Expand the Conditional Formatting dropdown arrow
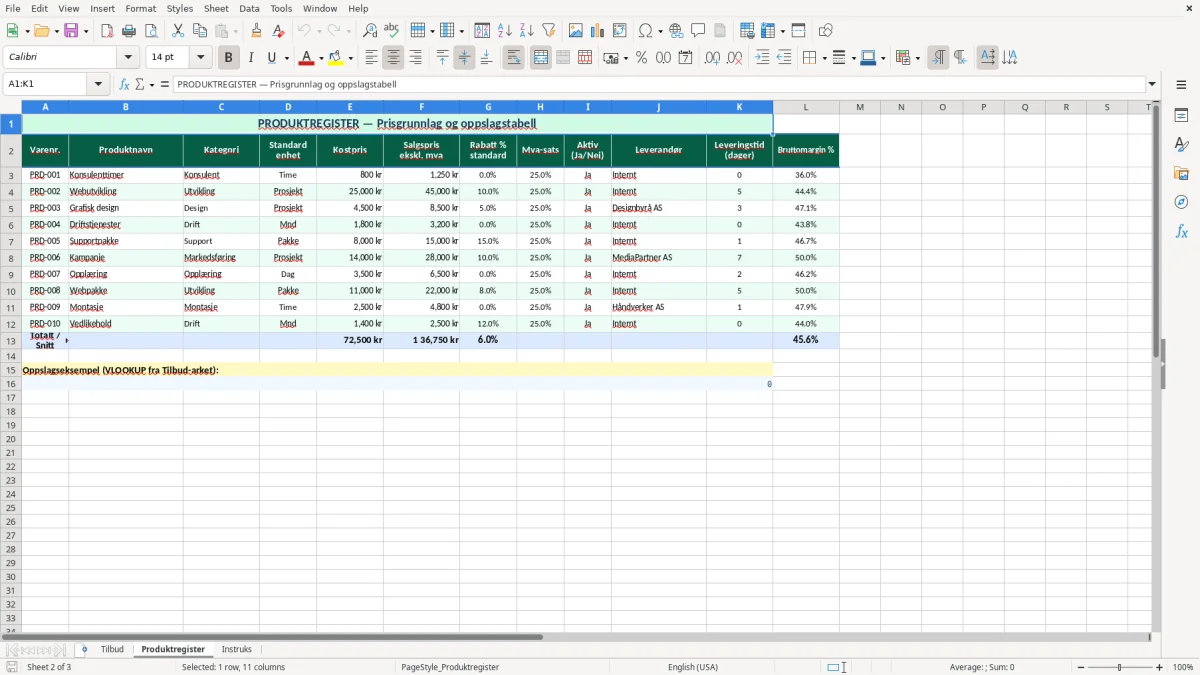Screen dimensions: 1200x675 coord(917,58)
